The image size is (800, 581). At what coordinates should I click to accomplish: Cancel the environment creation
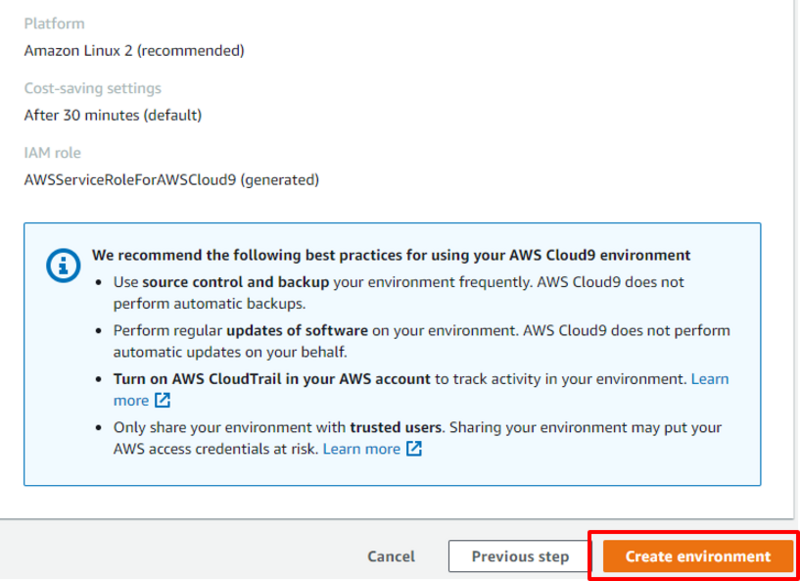[x=391, y=556]
